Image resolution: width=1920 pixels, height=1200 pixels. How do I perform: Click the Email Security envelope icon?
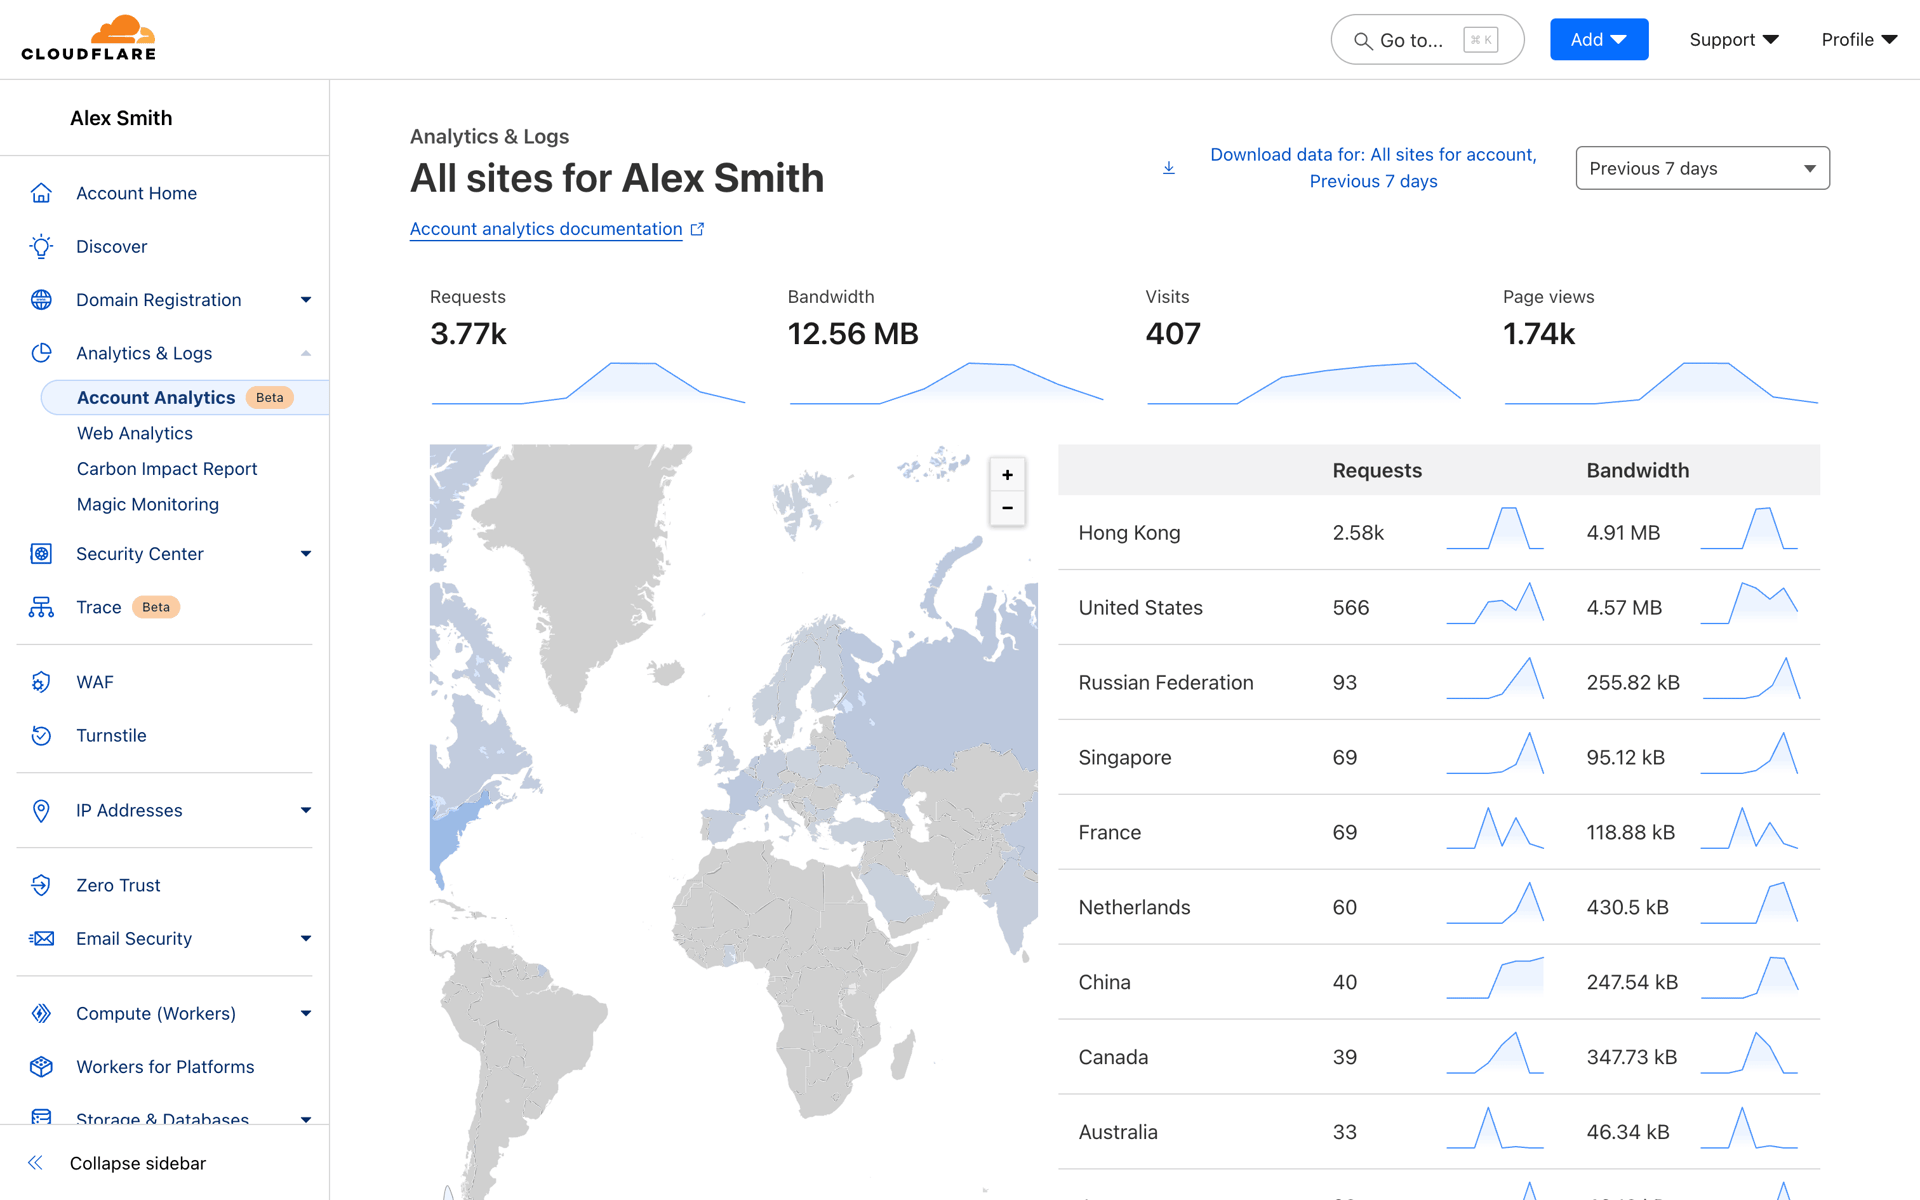point(41,938)
